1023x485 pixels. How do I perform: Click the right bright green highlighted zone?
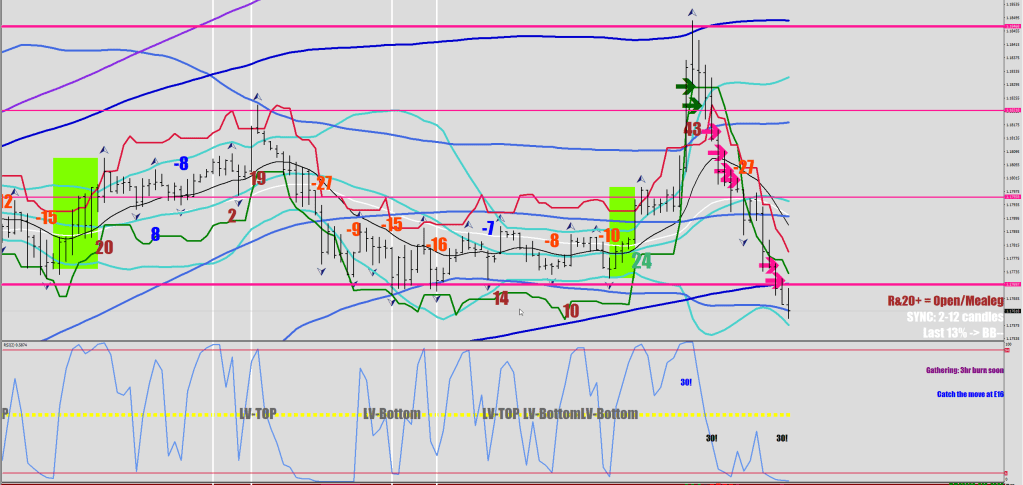(x=622, y=230)
